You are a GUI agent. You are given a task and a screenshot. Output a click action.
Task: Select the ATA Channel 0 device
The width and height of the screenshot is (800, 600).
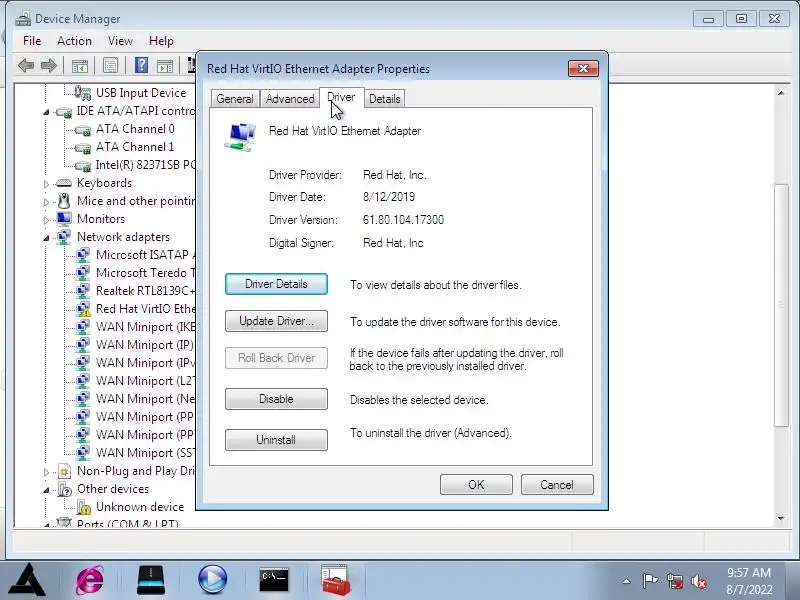coord(135,129)
